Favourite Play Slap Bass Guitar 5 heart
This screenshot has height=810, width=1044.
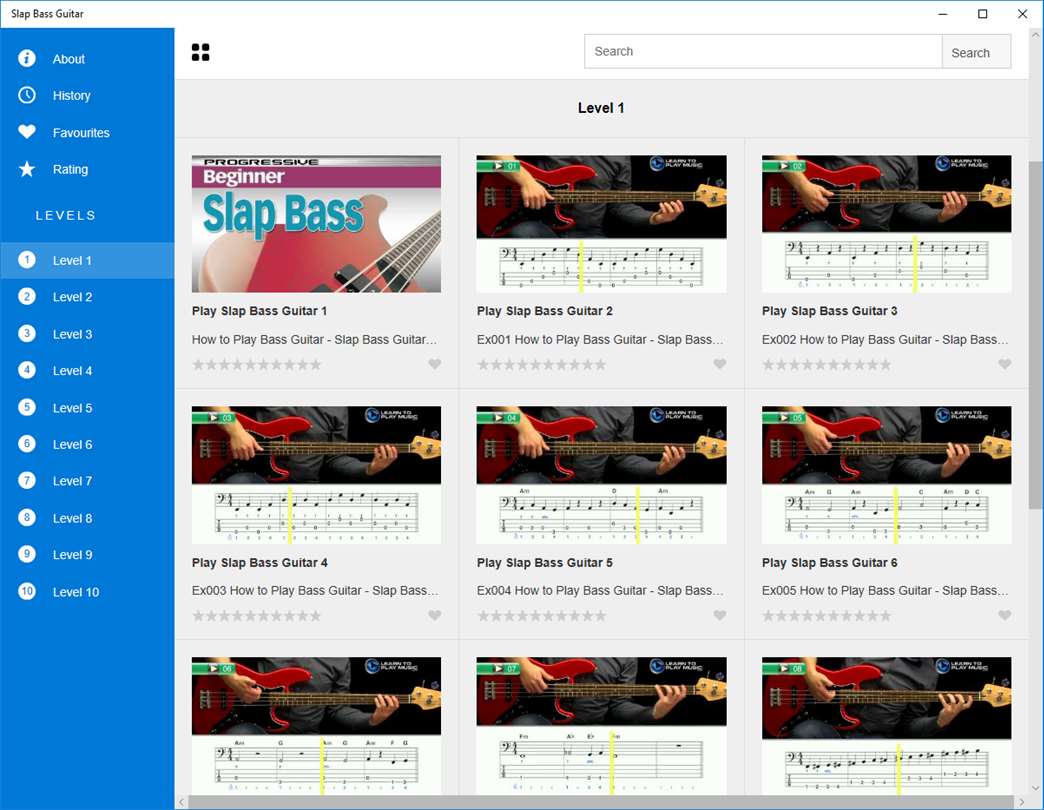coord(720,615)
